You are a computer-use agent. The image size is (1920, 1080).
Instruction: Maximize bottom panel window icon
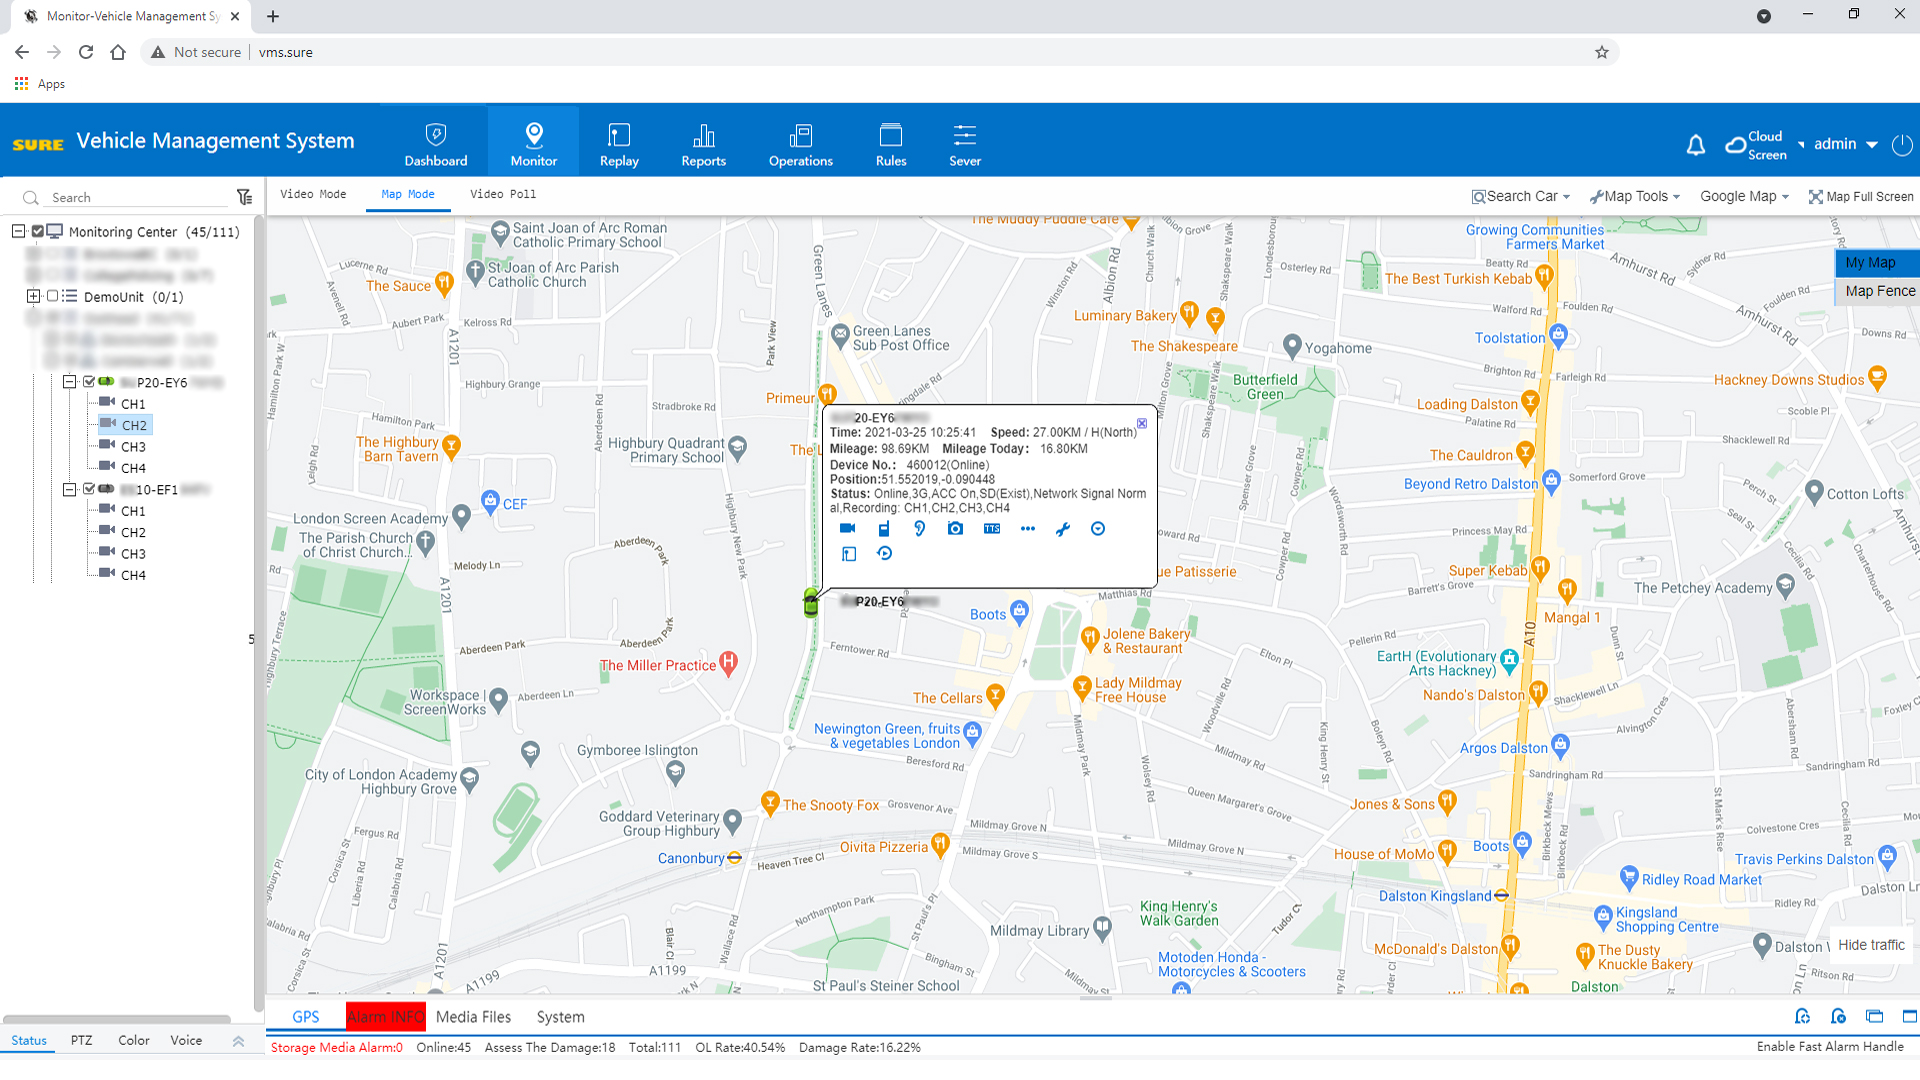tap(1909, 1017)
